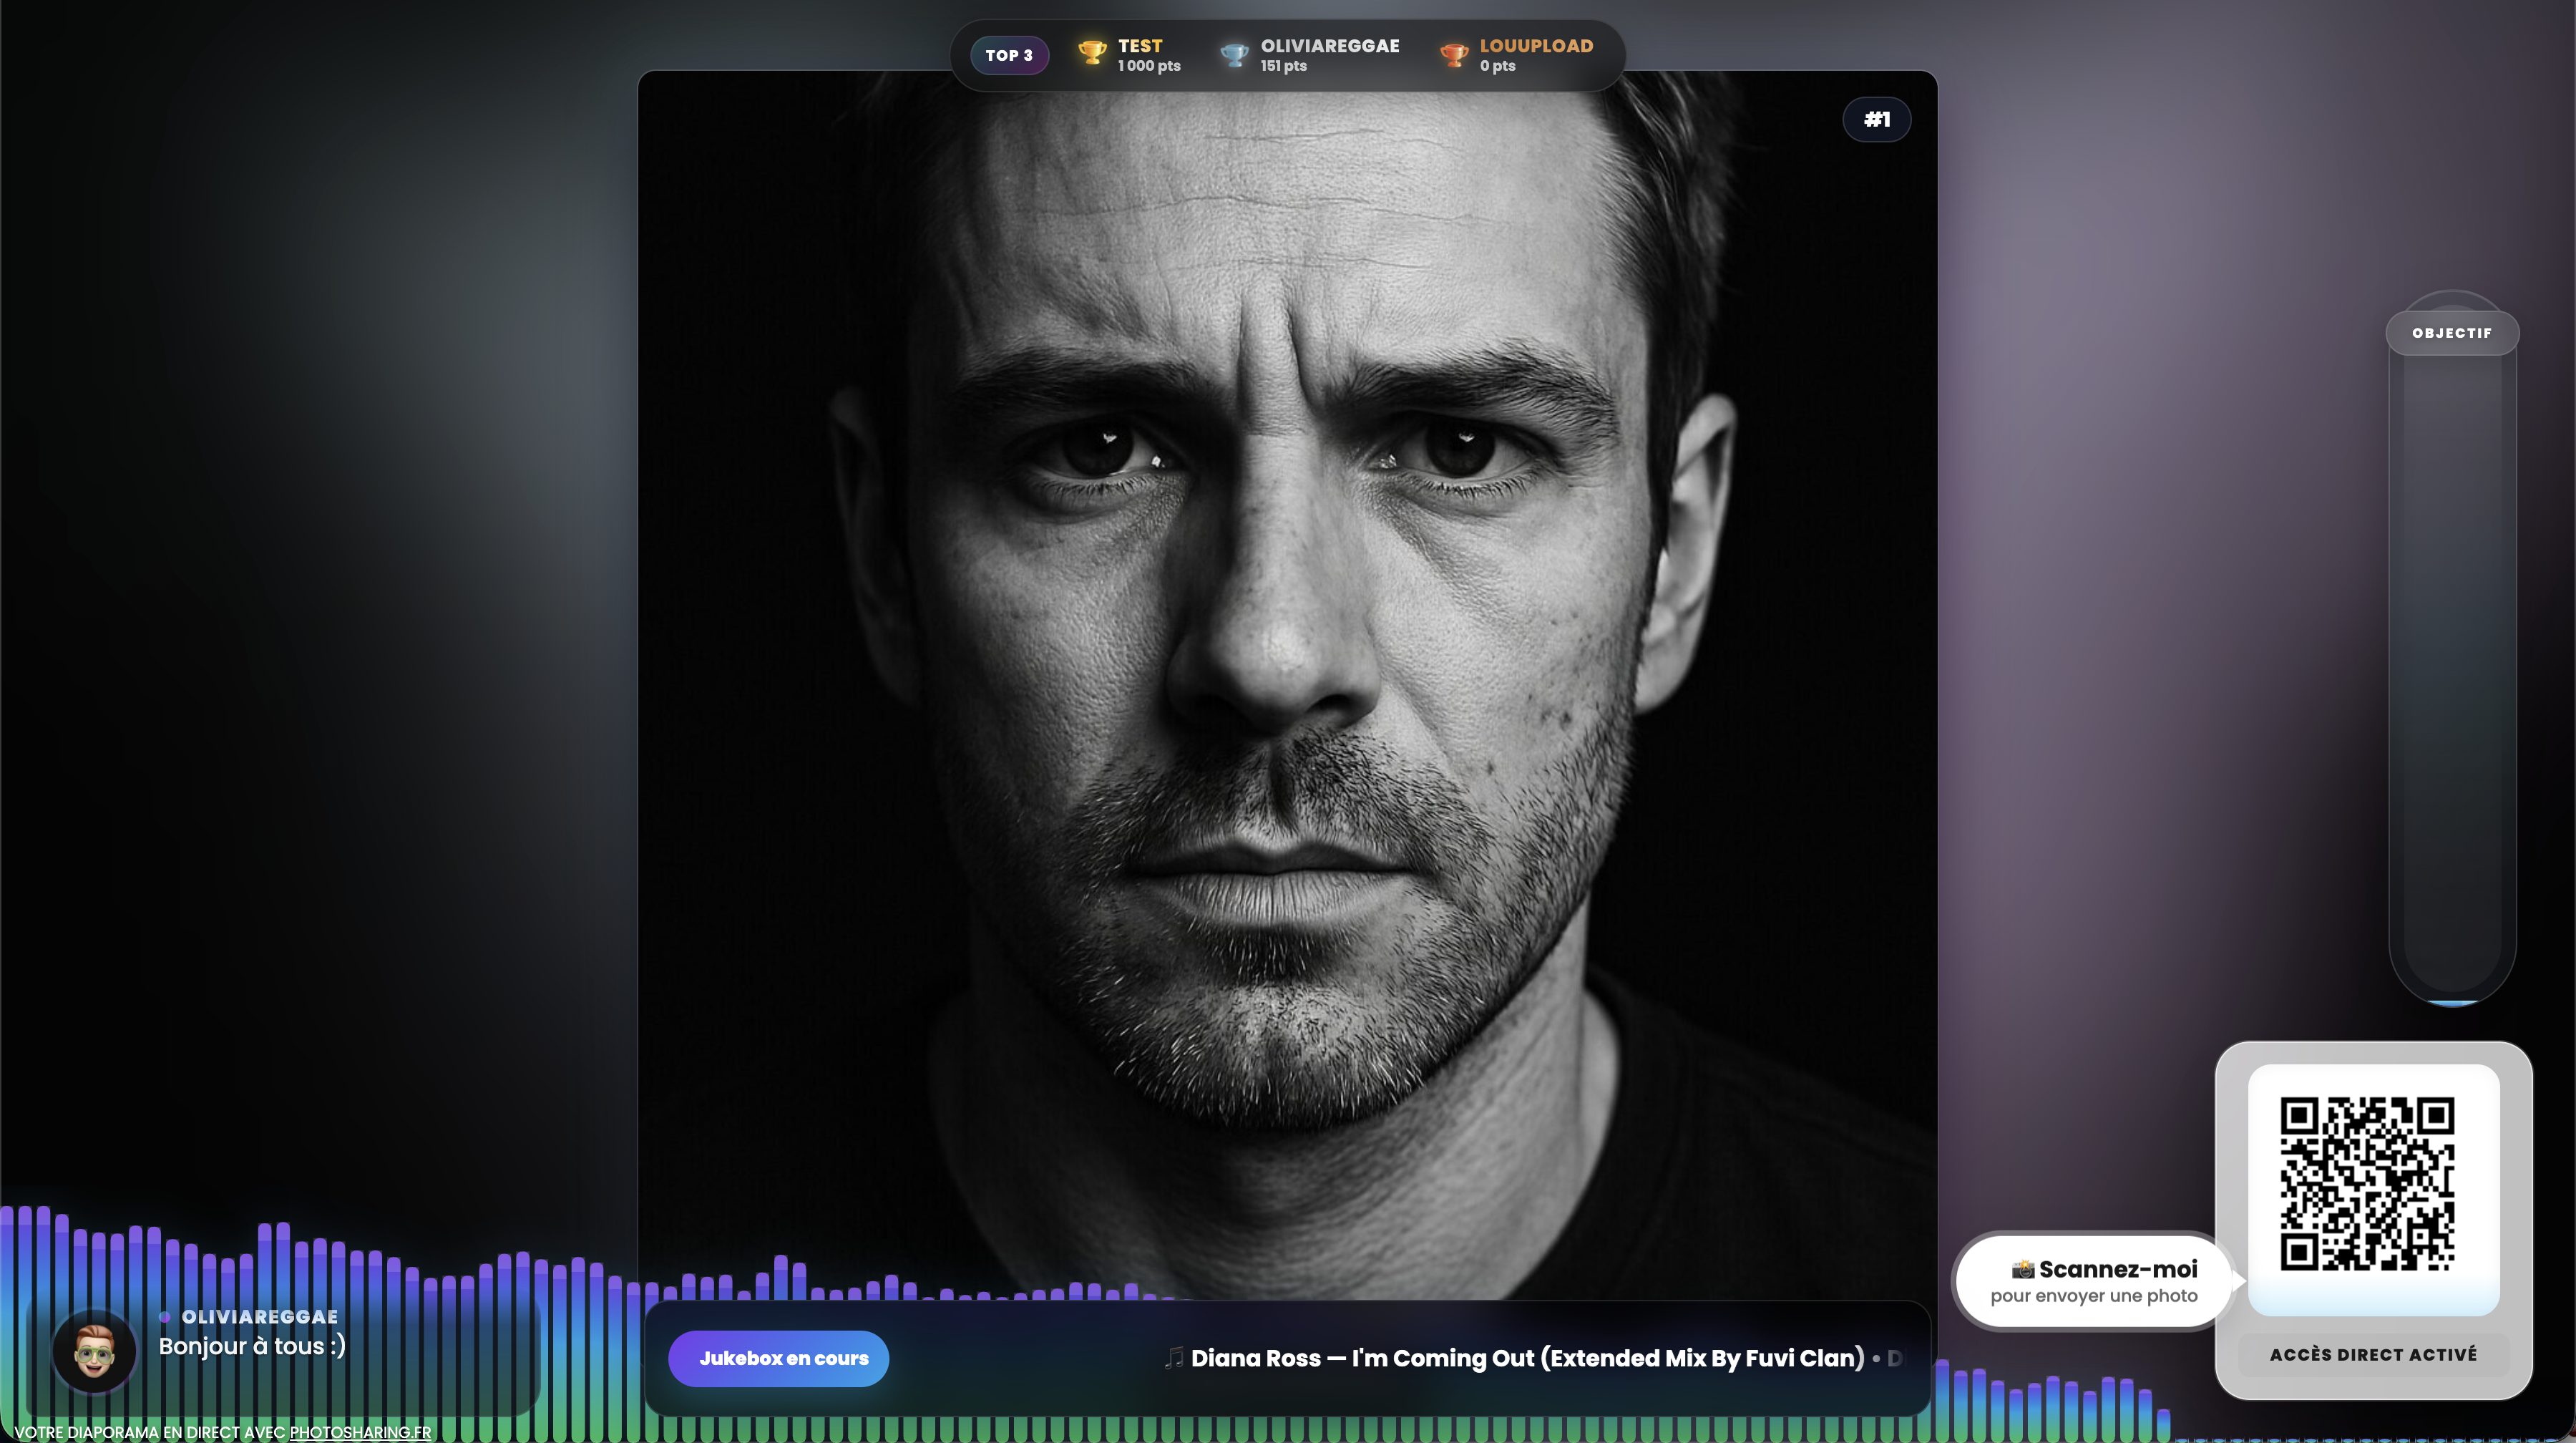Click the #1 photo rank badge
The width and height of the screenshot is (2576, 1443).
coord(1877,118)
